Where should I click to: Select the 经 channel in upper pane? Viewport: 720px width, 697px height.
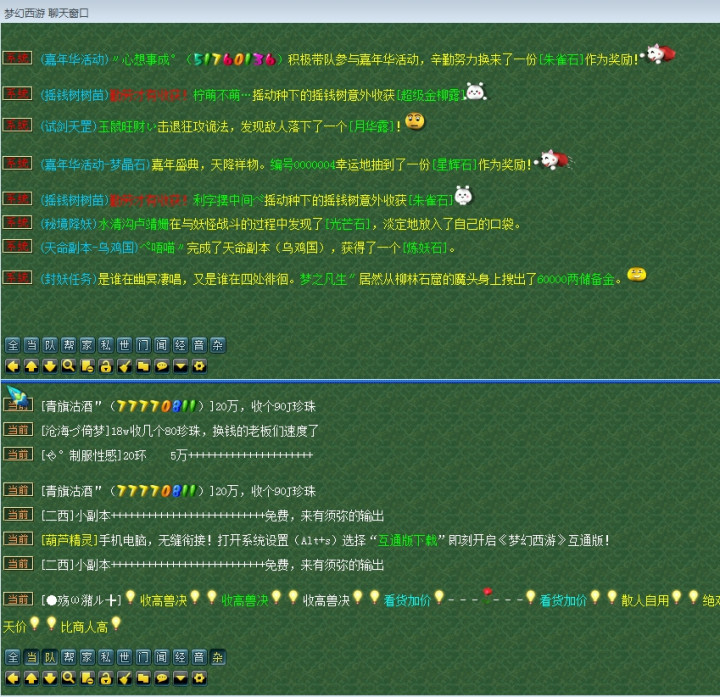[180, 345]
